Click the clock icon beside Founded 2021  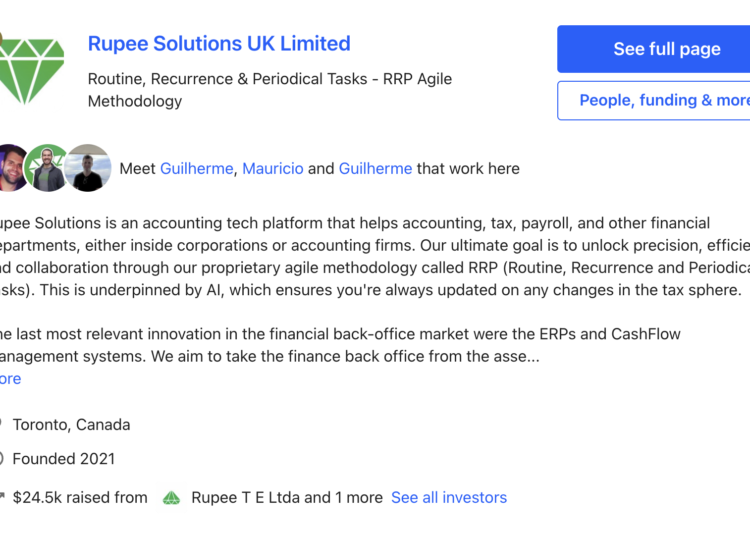1,459
